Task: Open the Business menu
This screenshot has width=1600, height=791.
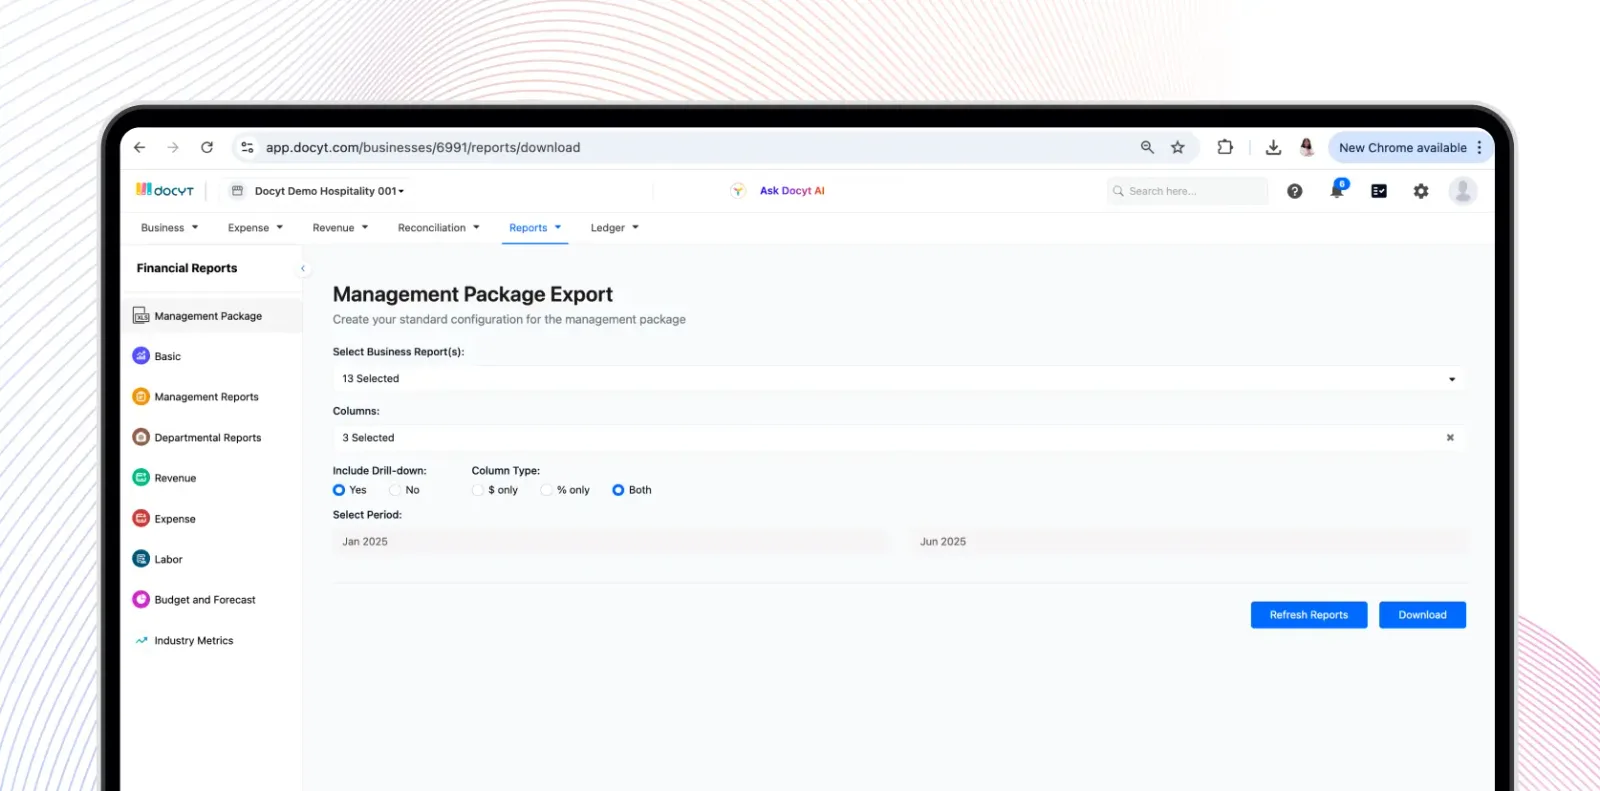Action: pyautogui.click(x=170, y=228)
